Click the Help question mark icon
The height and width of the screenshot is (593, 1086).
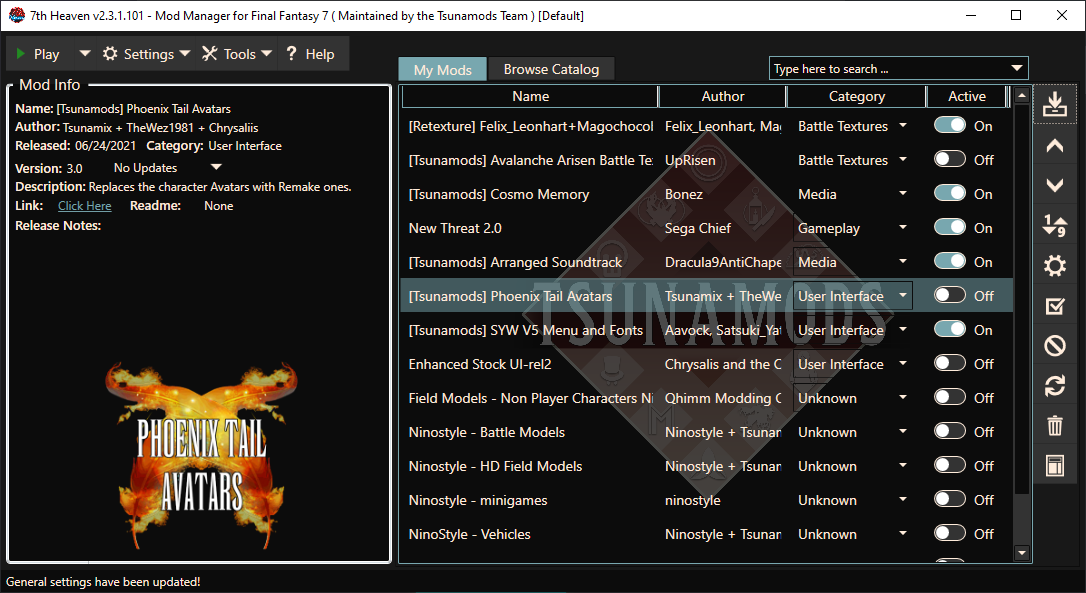coord(291,53)
